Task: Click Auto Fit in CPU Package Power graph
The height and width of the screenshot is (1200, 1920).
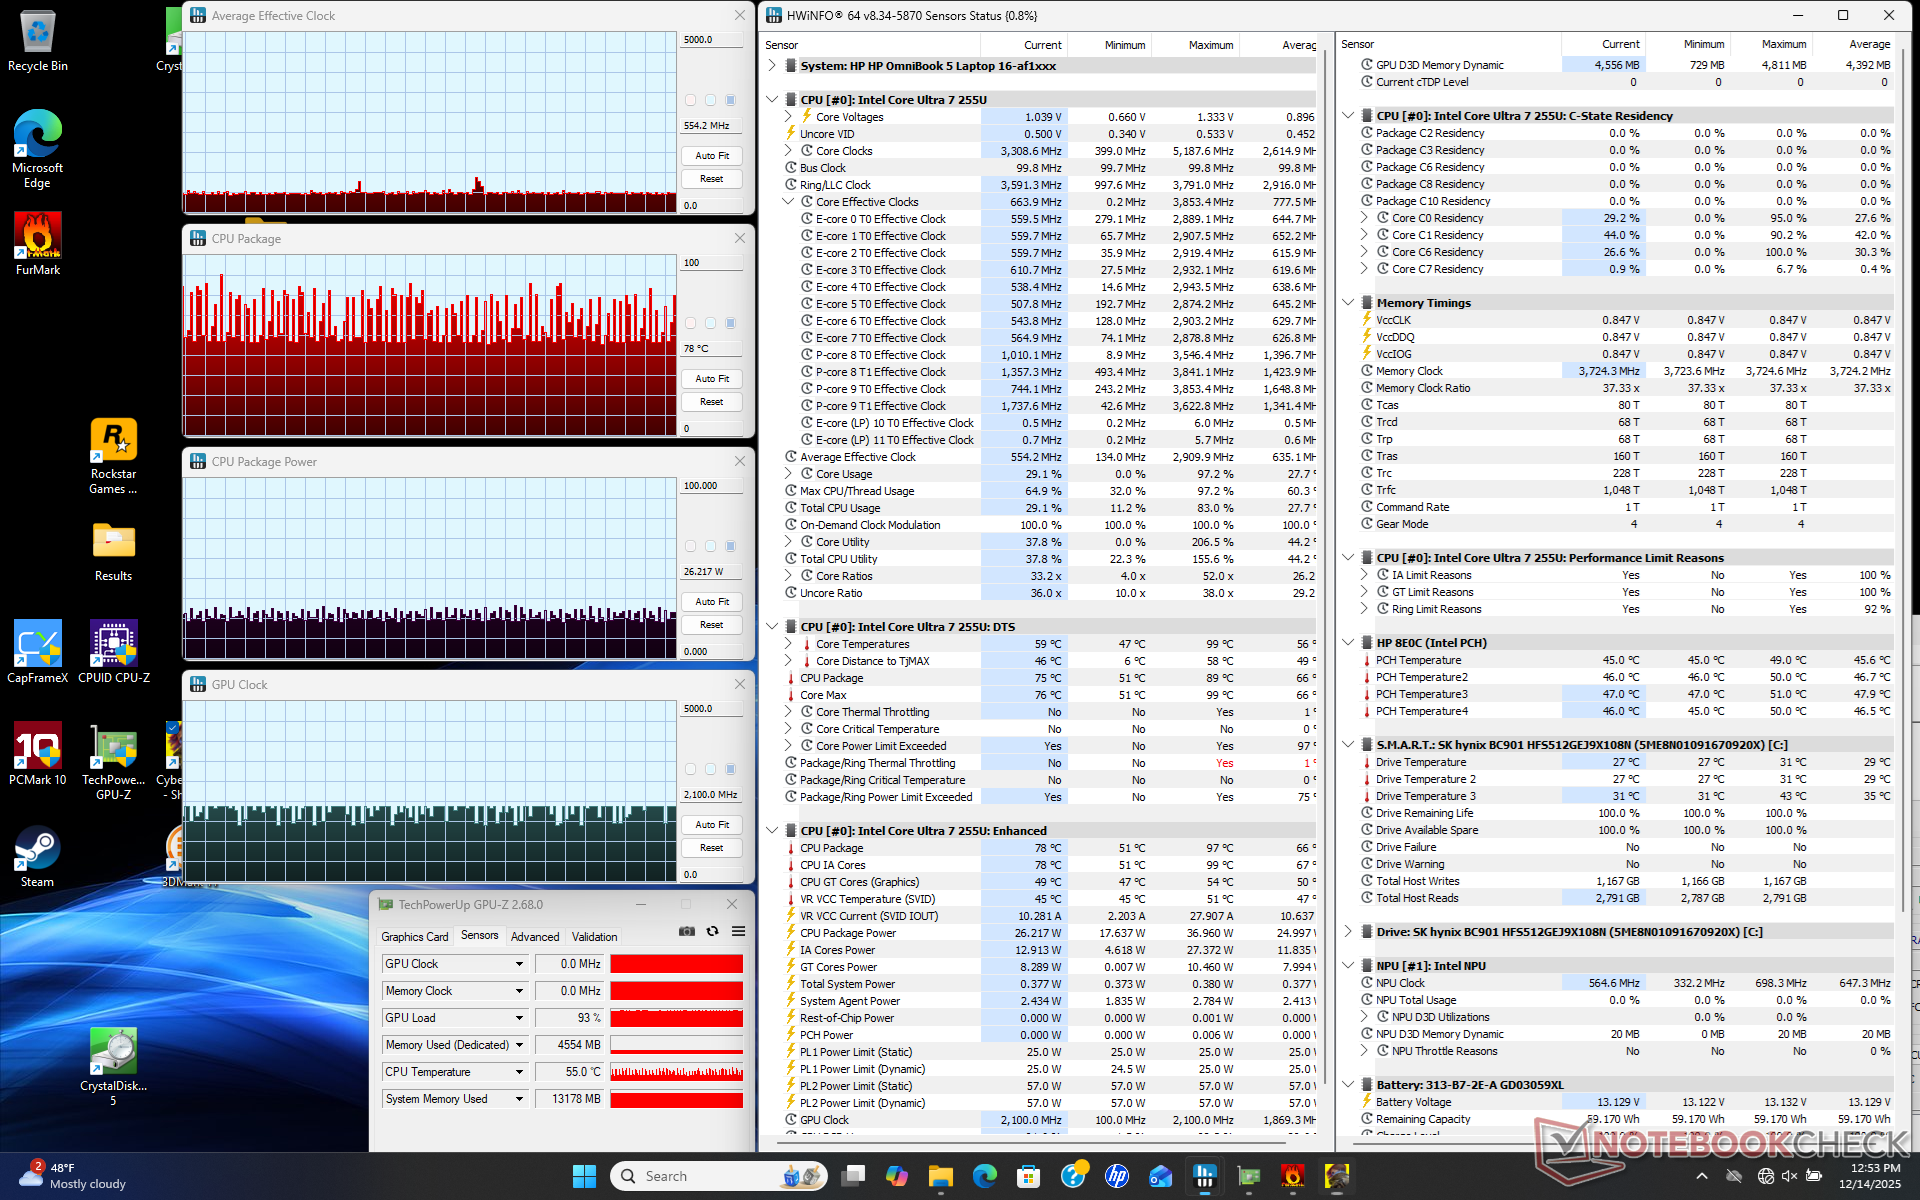Action: 712,602
